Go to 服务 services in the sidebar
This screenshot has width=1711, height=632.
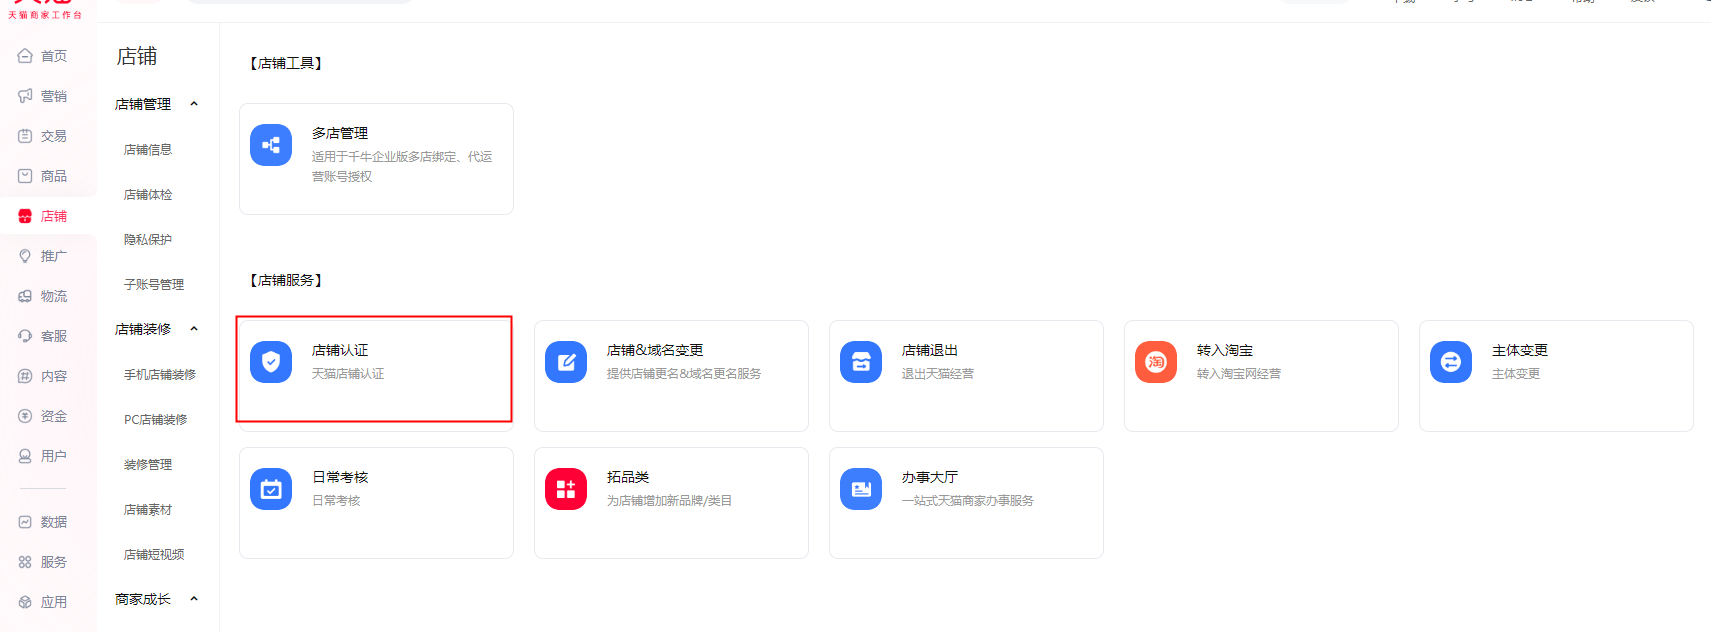[43, 562]
